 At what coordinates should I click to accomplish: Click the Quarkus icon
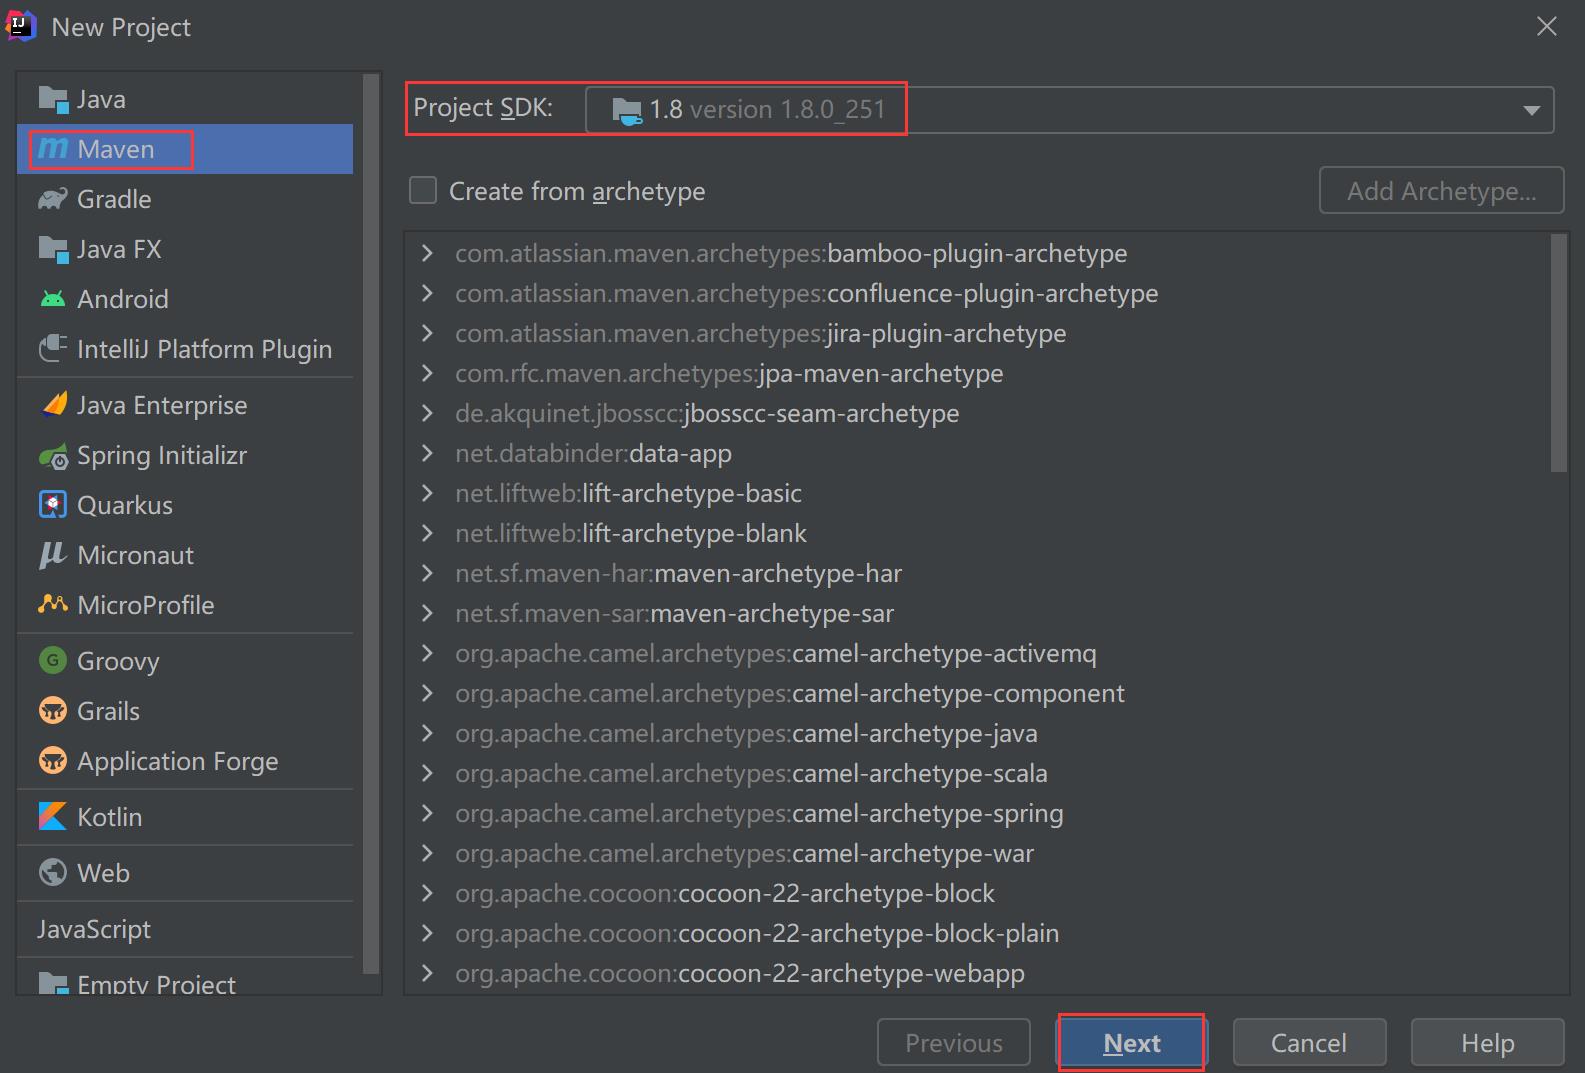(52, 505)
